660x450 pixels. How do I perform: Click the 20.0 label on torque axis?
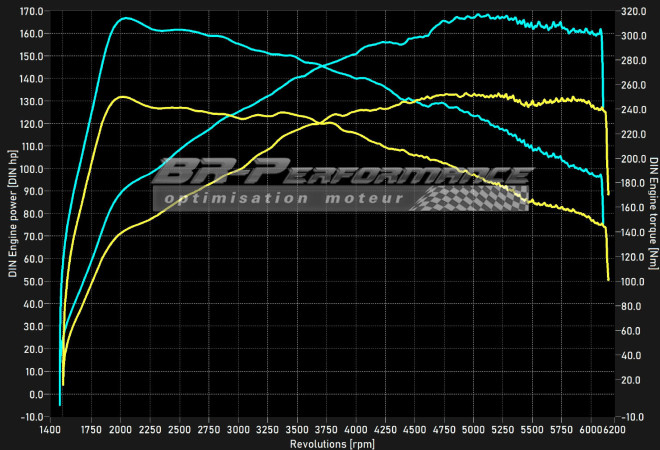coord(632,380)
